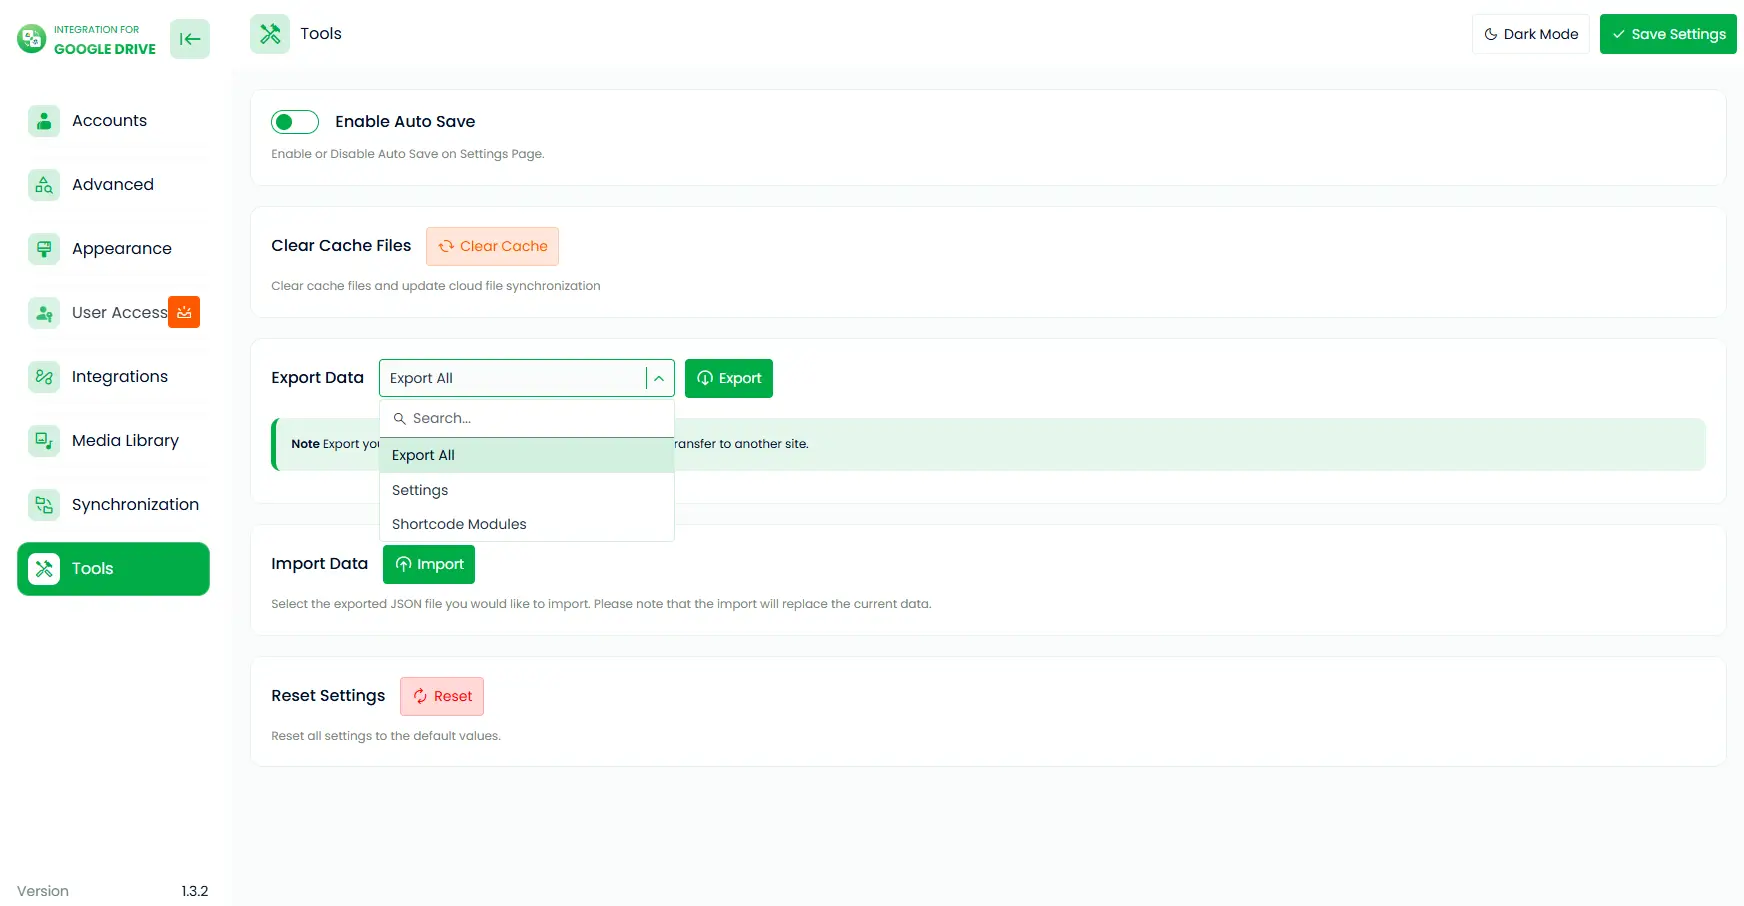
Task: Click the Media Library icon
Action: click(43, 440)
